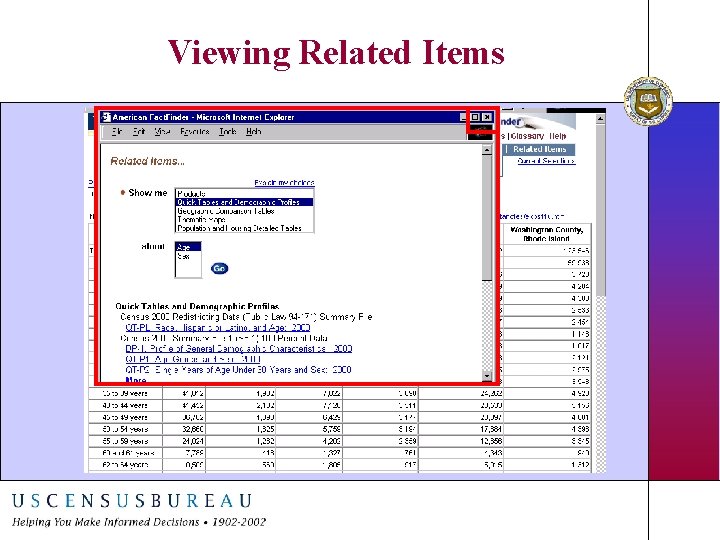Open the File menu in Internet Explorer
This screenshot has height=540, width=720.
point(117,132)
